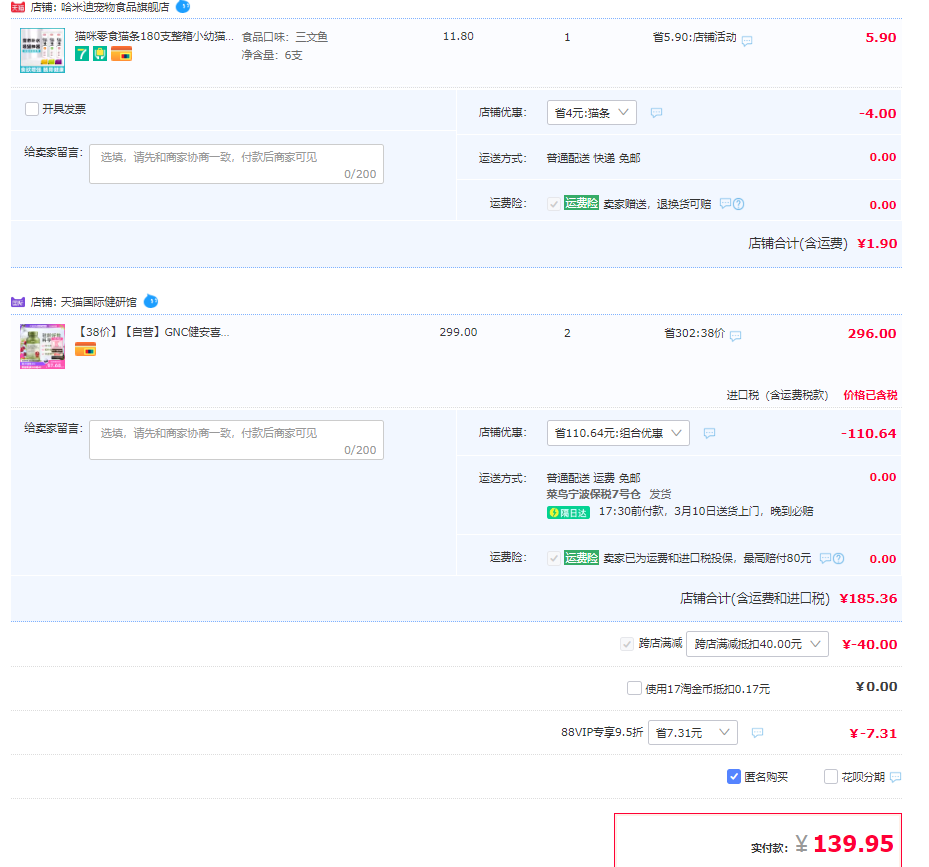Click 店铺合计(含运费) total ¥1.90
This screenshot has width=929, height=867.
(x=877, y=244)
